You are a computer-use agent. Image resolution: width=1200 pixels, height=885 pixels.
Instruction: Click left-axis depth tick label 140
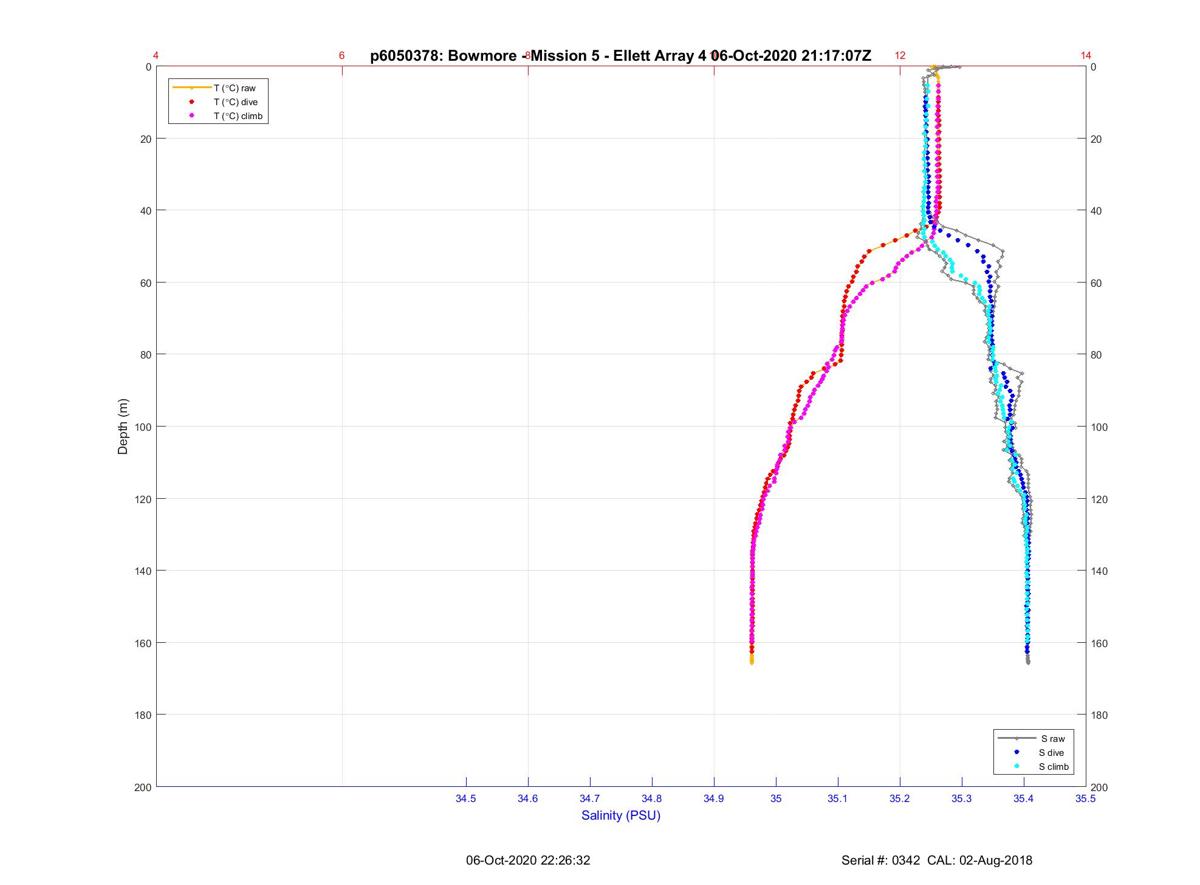[141, 571]
